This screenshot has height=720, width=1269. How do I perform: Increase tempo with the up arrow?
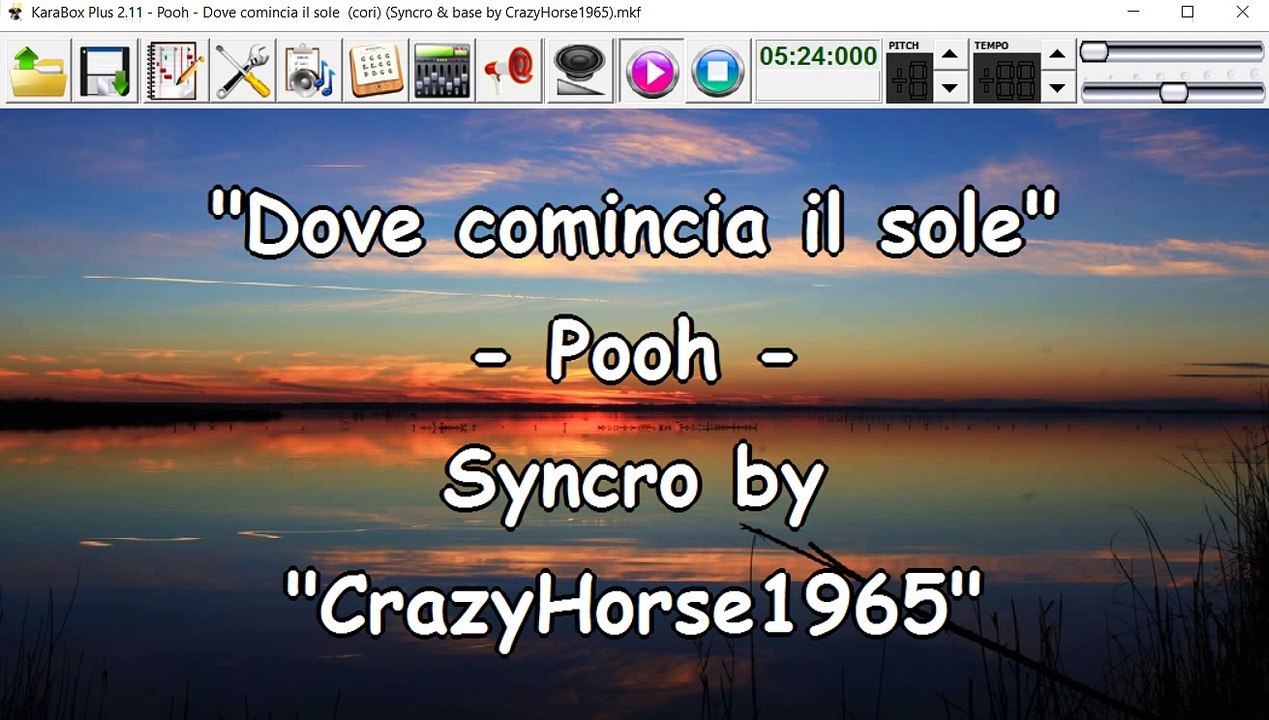coord(1058,54)
